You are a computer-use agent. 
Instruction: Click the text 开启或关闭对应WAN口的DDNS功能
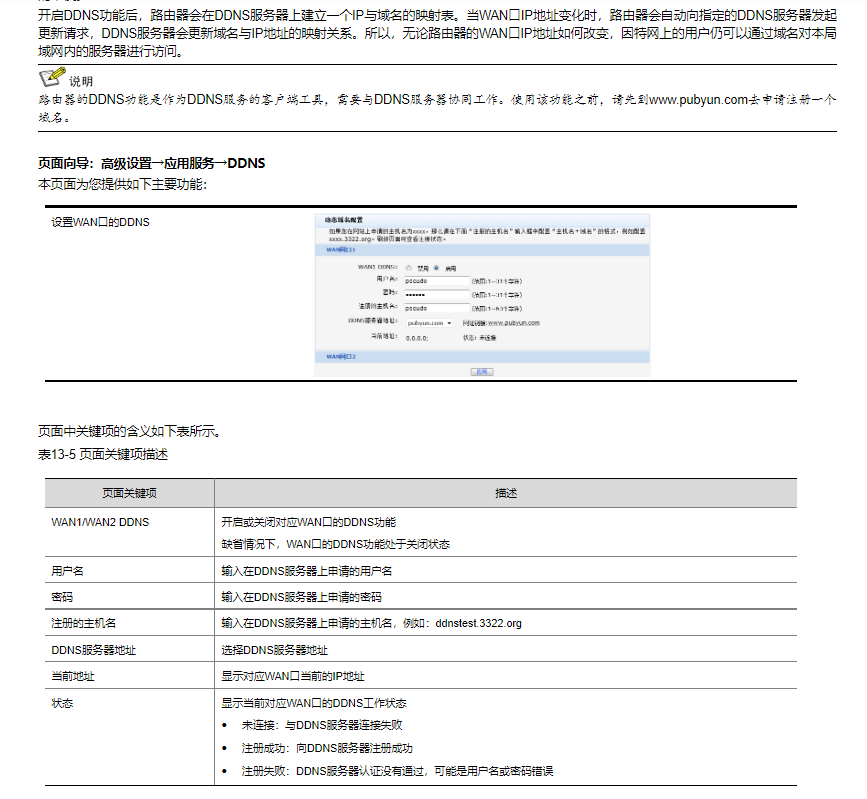309,523
